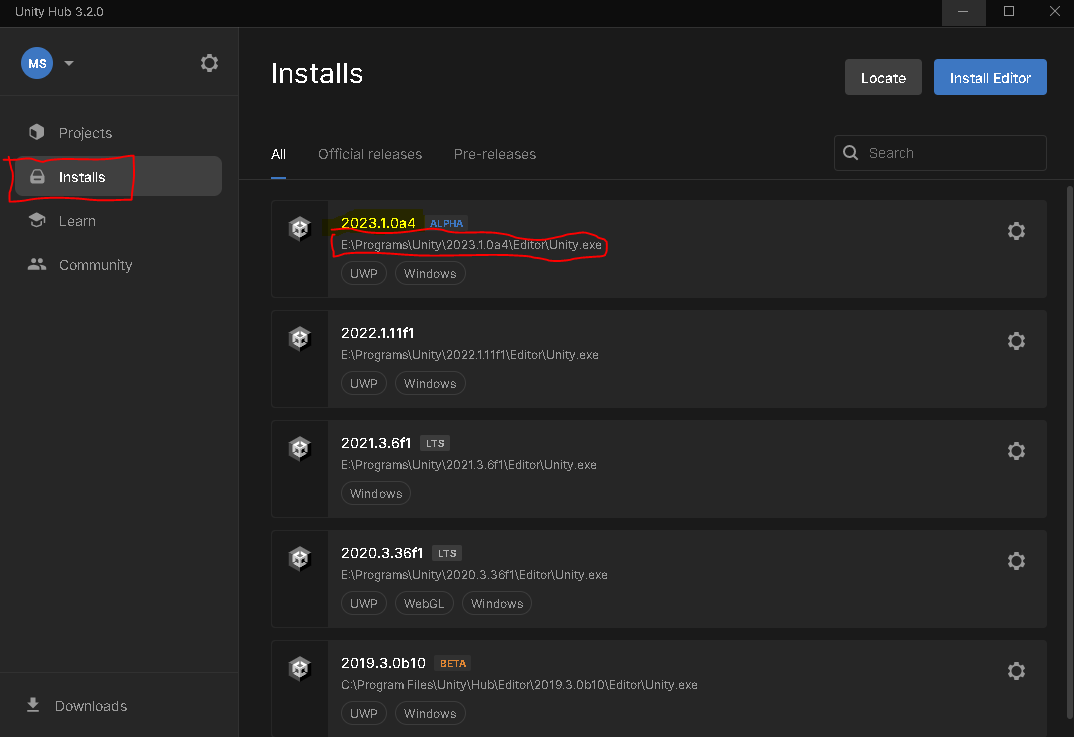
Task: Open Hub preferences gear in sidebar
Action: click(209, 63)
